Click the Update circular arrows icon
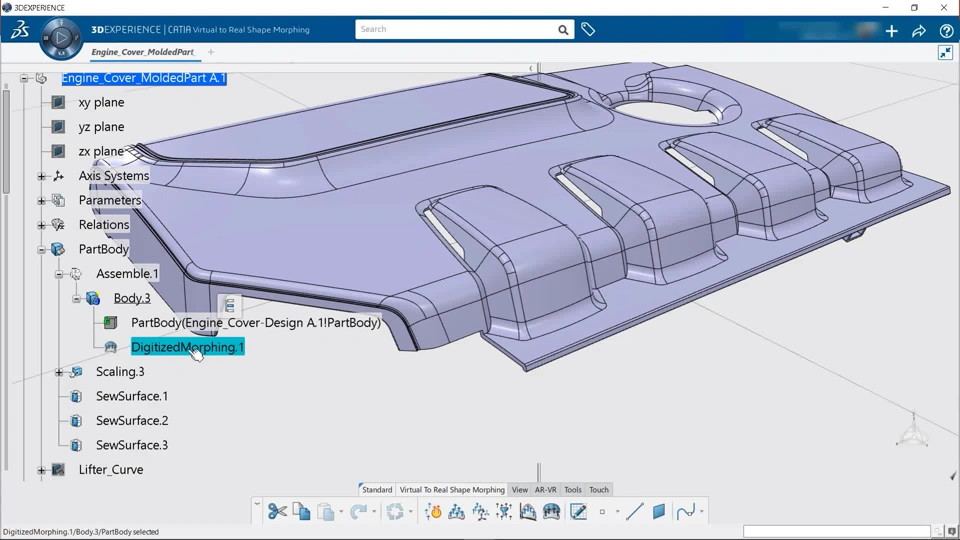960x540 pixels. coord(395,511)
